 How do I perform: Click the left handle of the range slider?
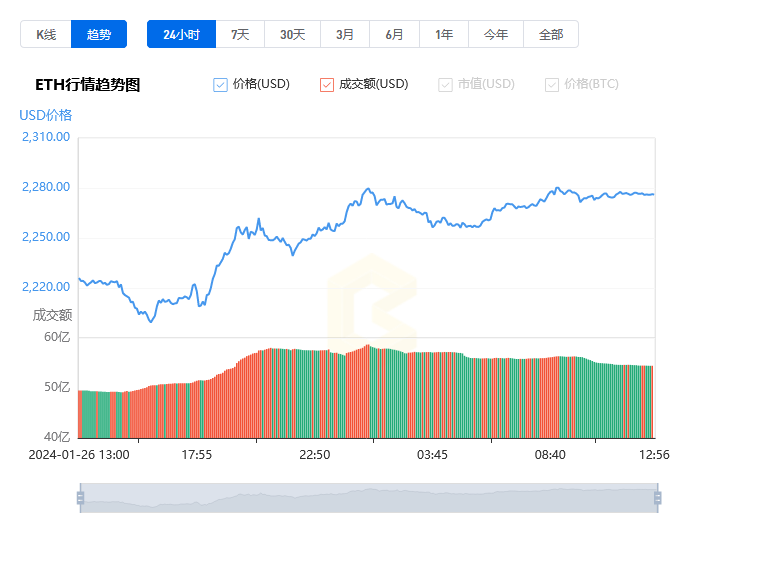coord(81,498)
